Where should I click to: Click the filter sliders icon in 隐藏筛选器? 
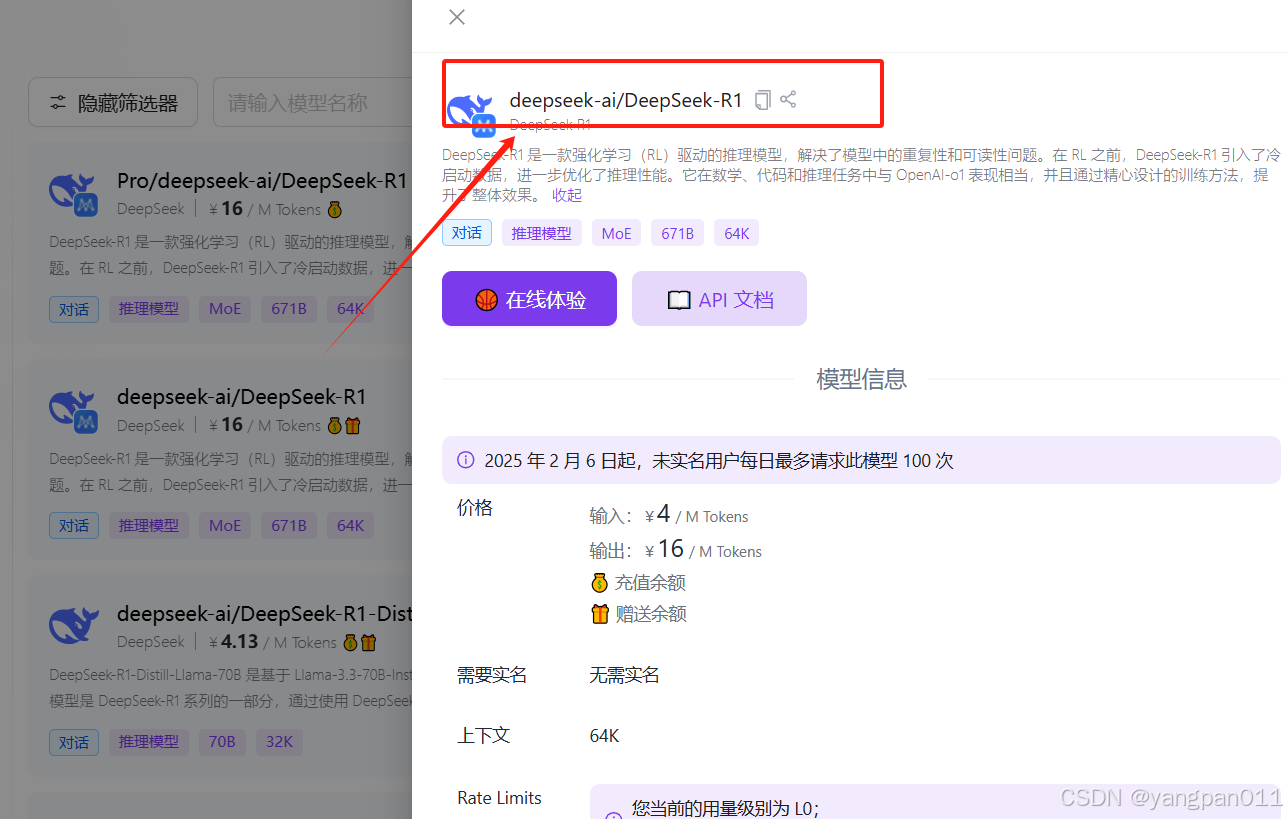(x=58, y=103)
